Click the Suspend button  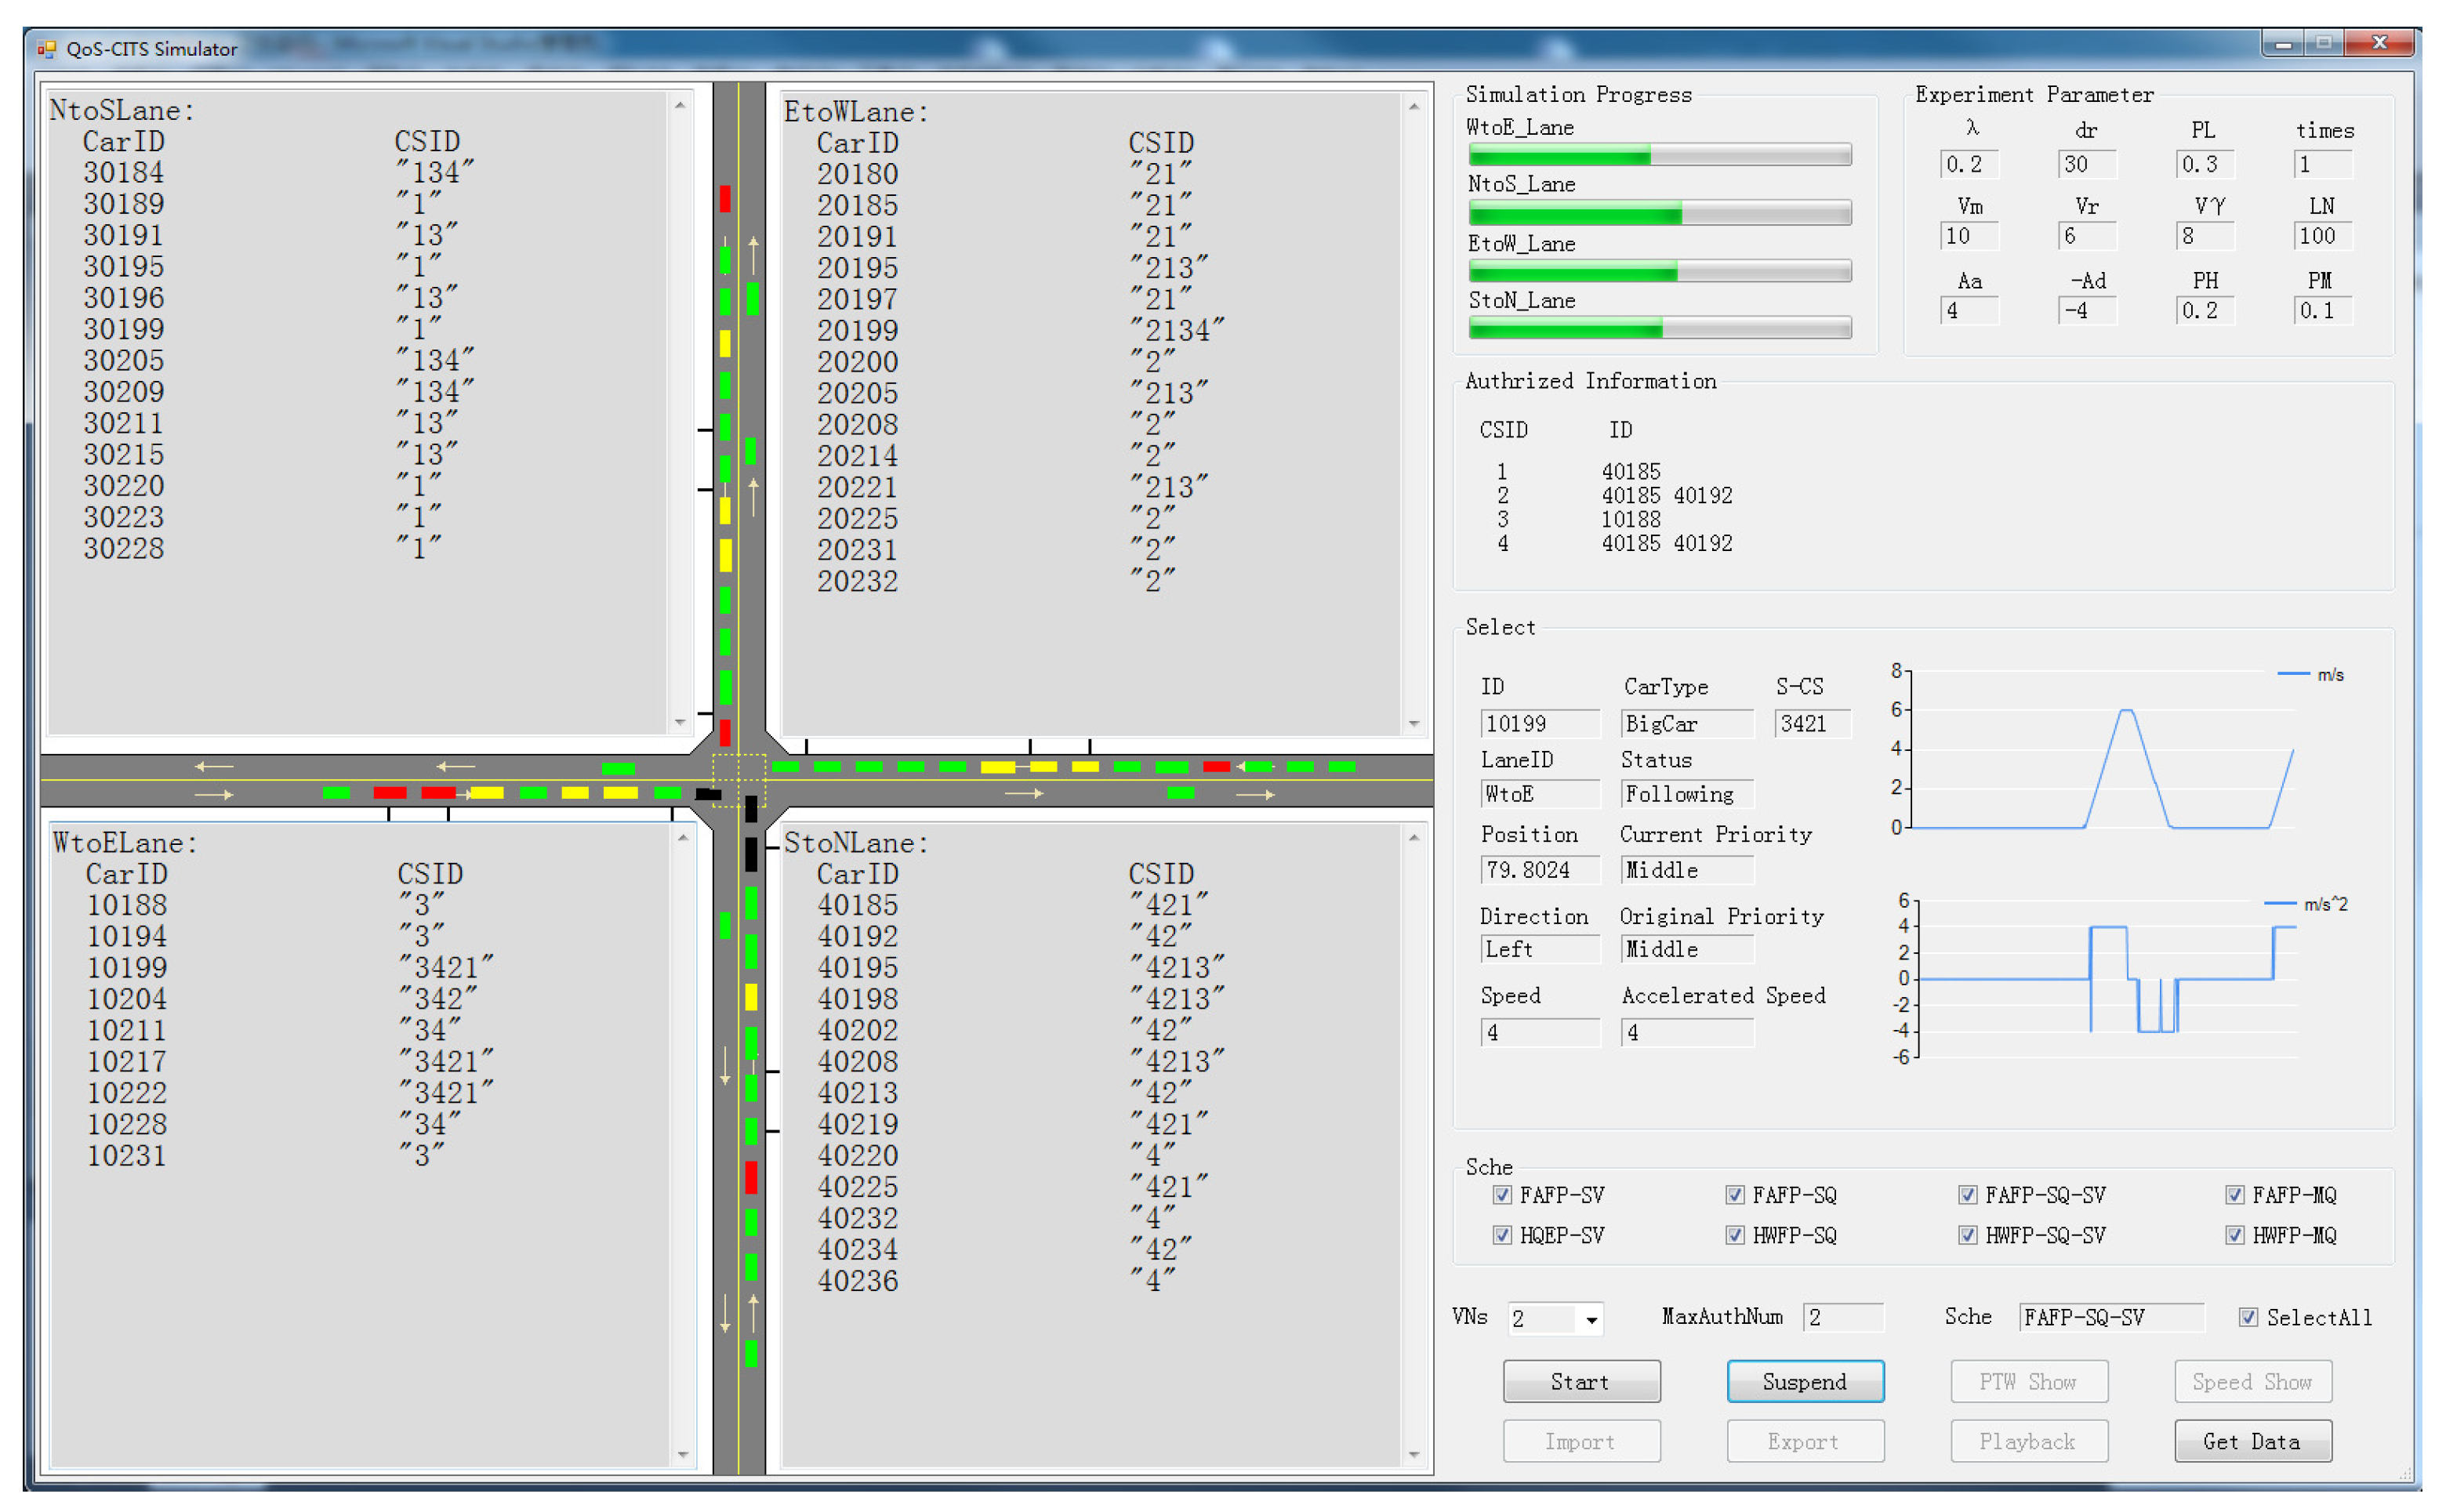[x=1805, y=1381]
